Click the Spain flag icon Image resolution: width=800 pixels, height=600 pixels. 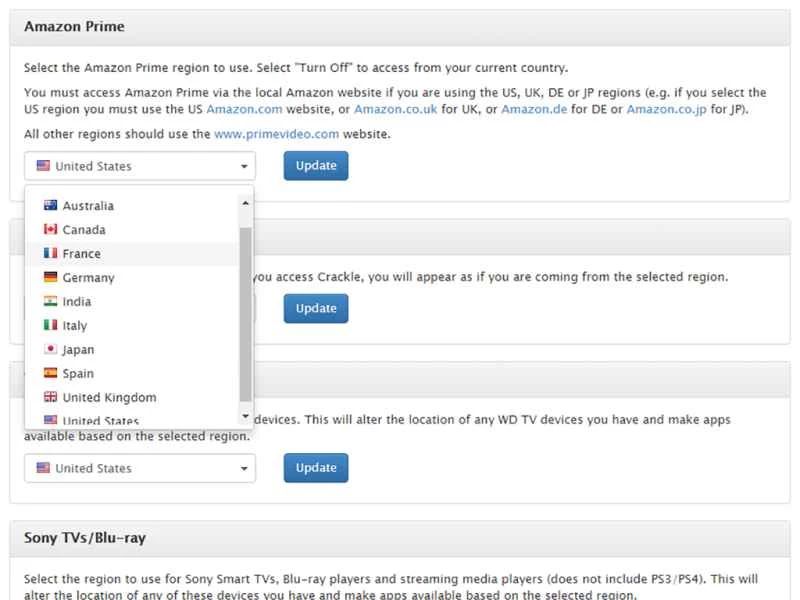50,374
